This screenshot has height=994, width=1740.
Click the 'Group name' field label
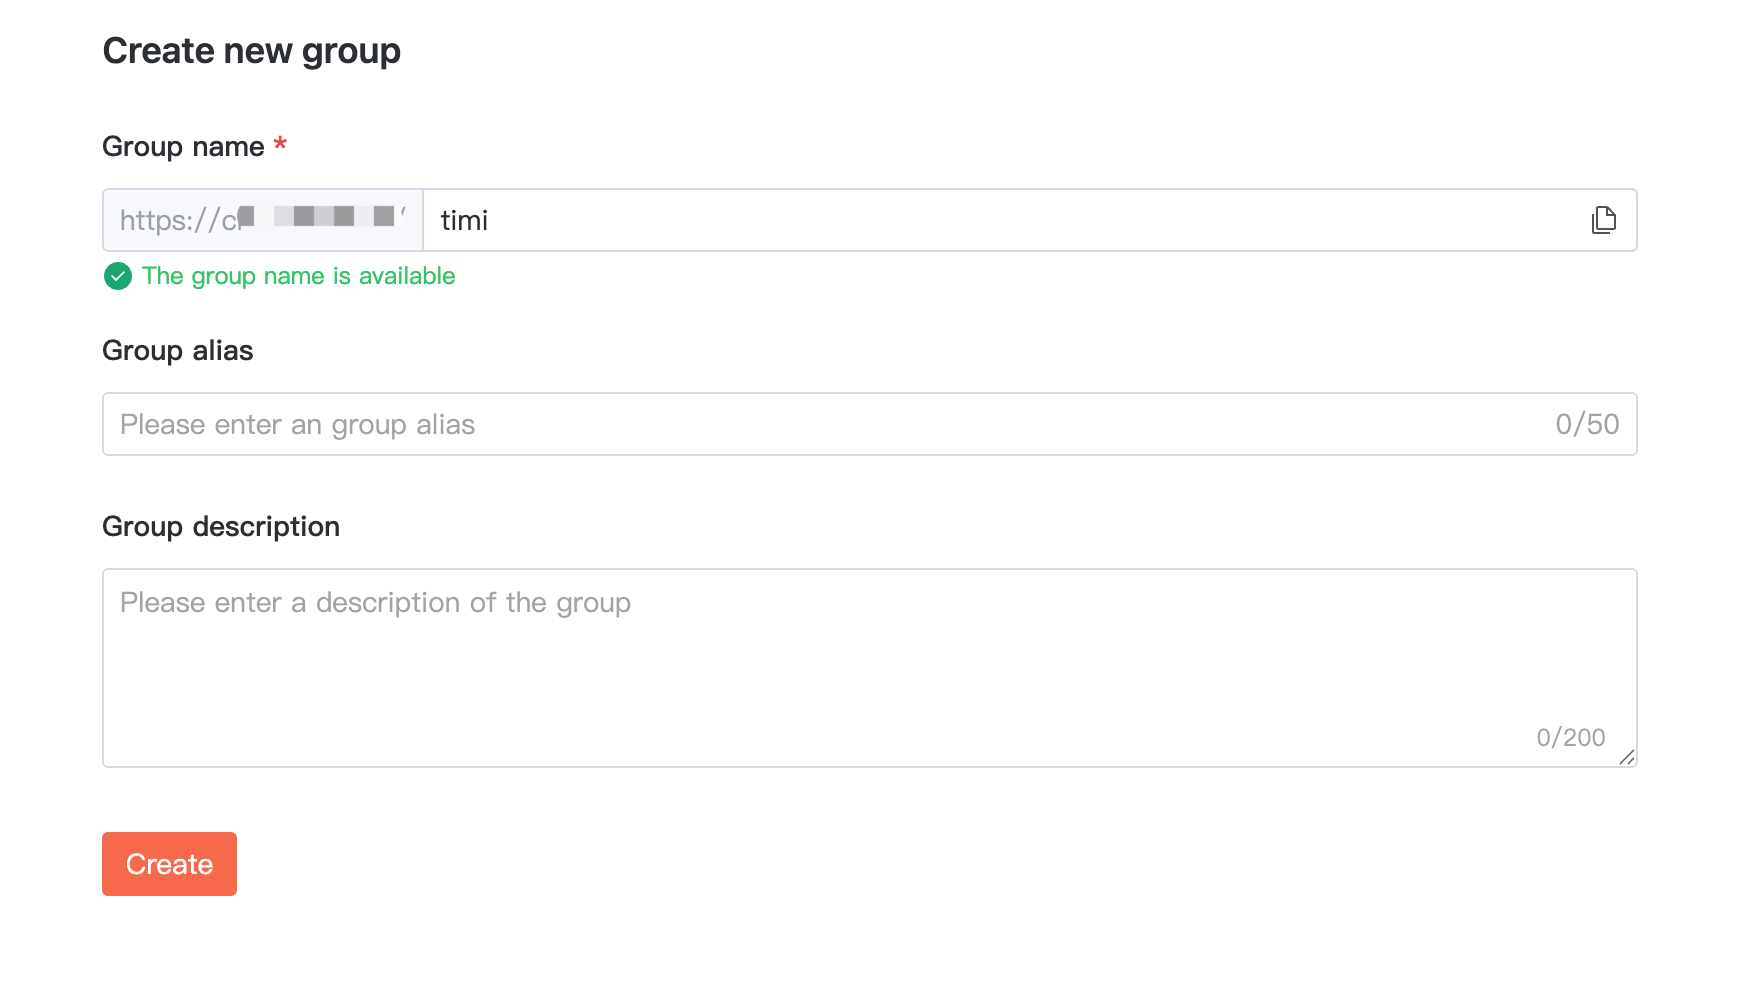click(x=183, y=147)
